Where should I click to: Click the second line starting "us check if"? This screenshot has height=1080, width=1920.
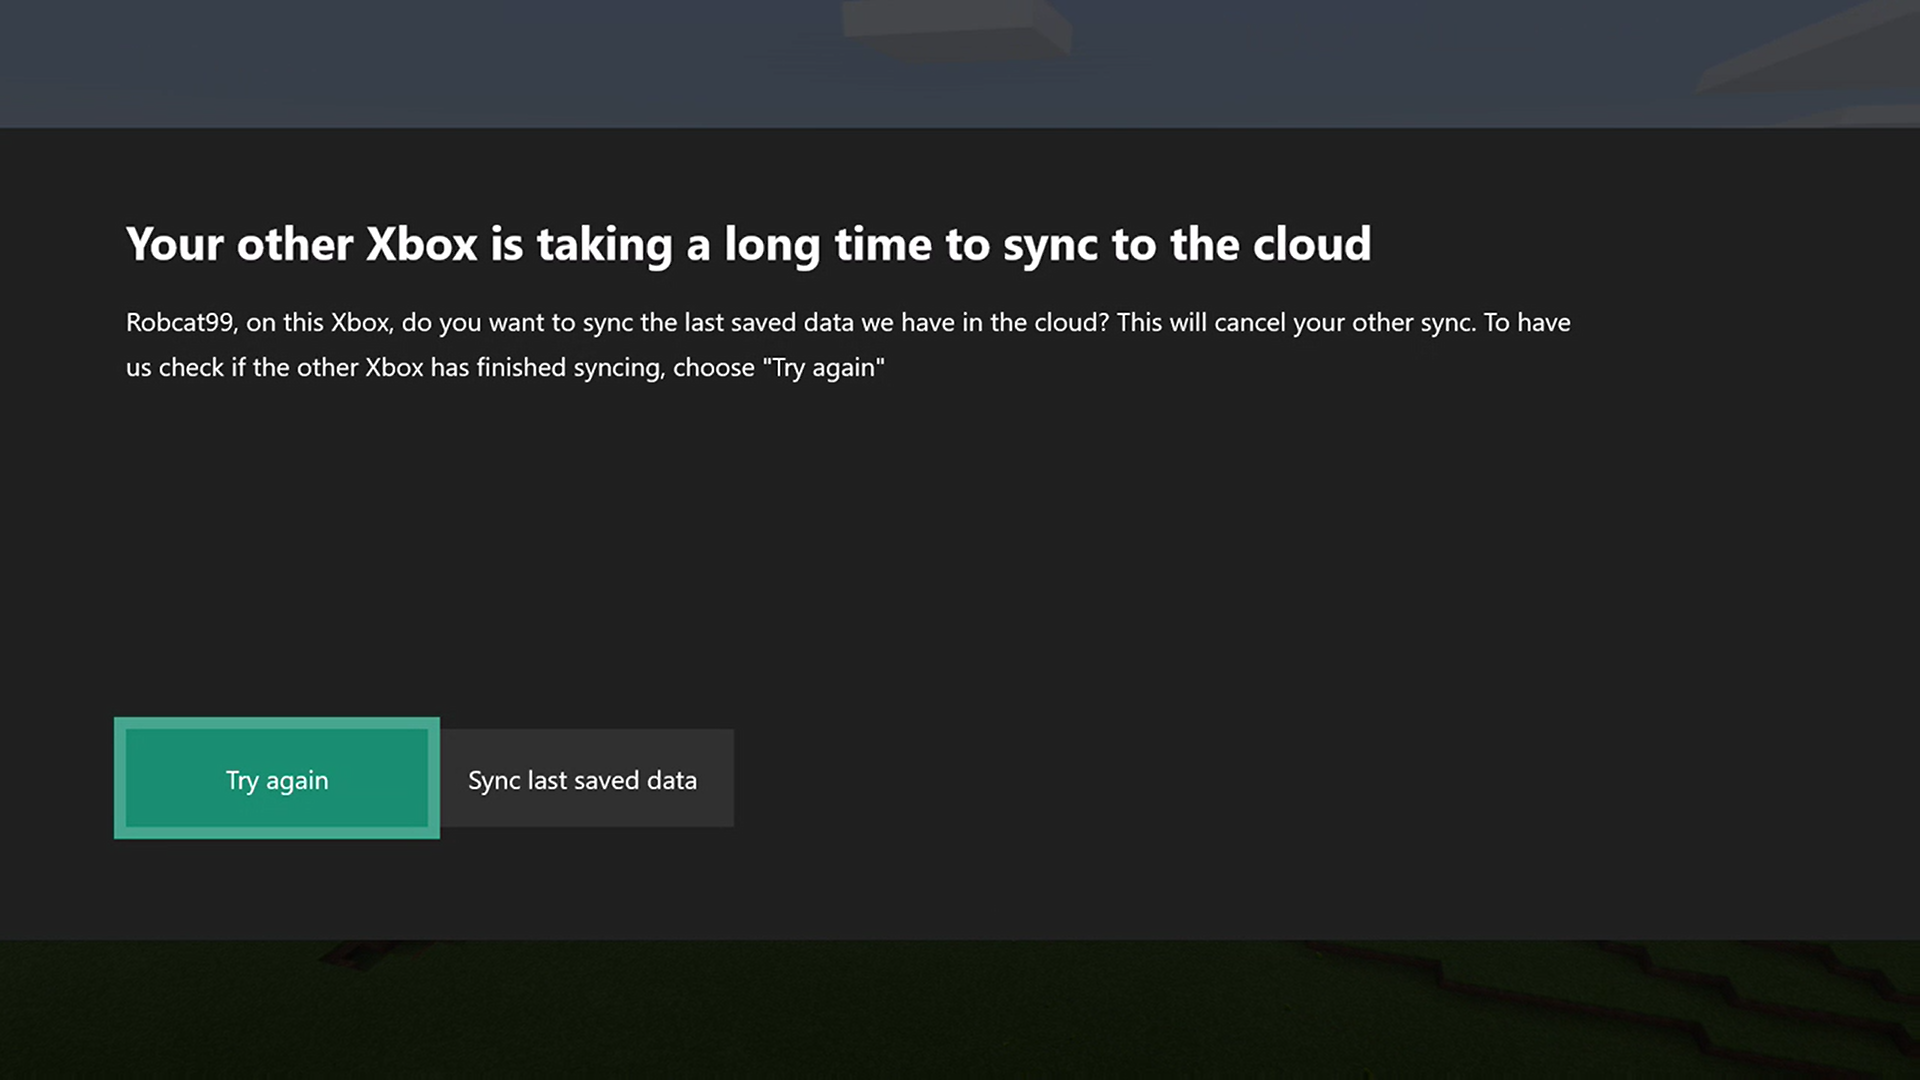pos(505,368)
